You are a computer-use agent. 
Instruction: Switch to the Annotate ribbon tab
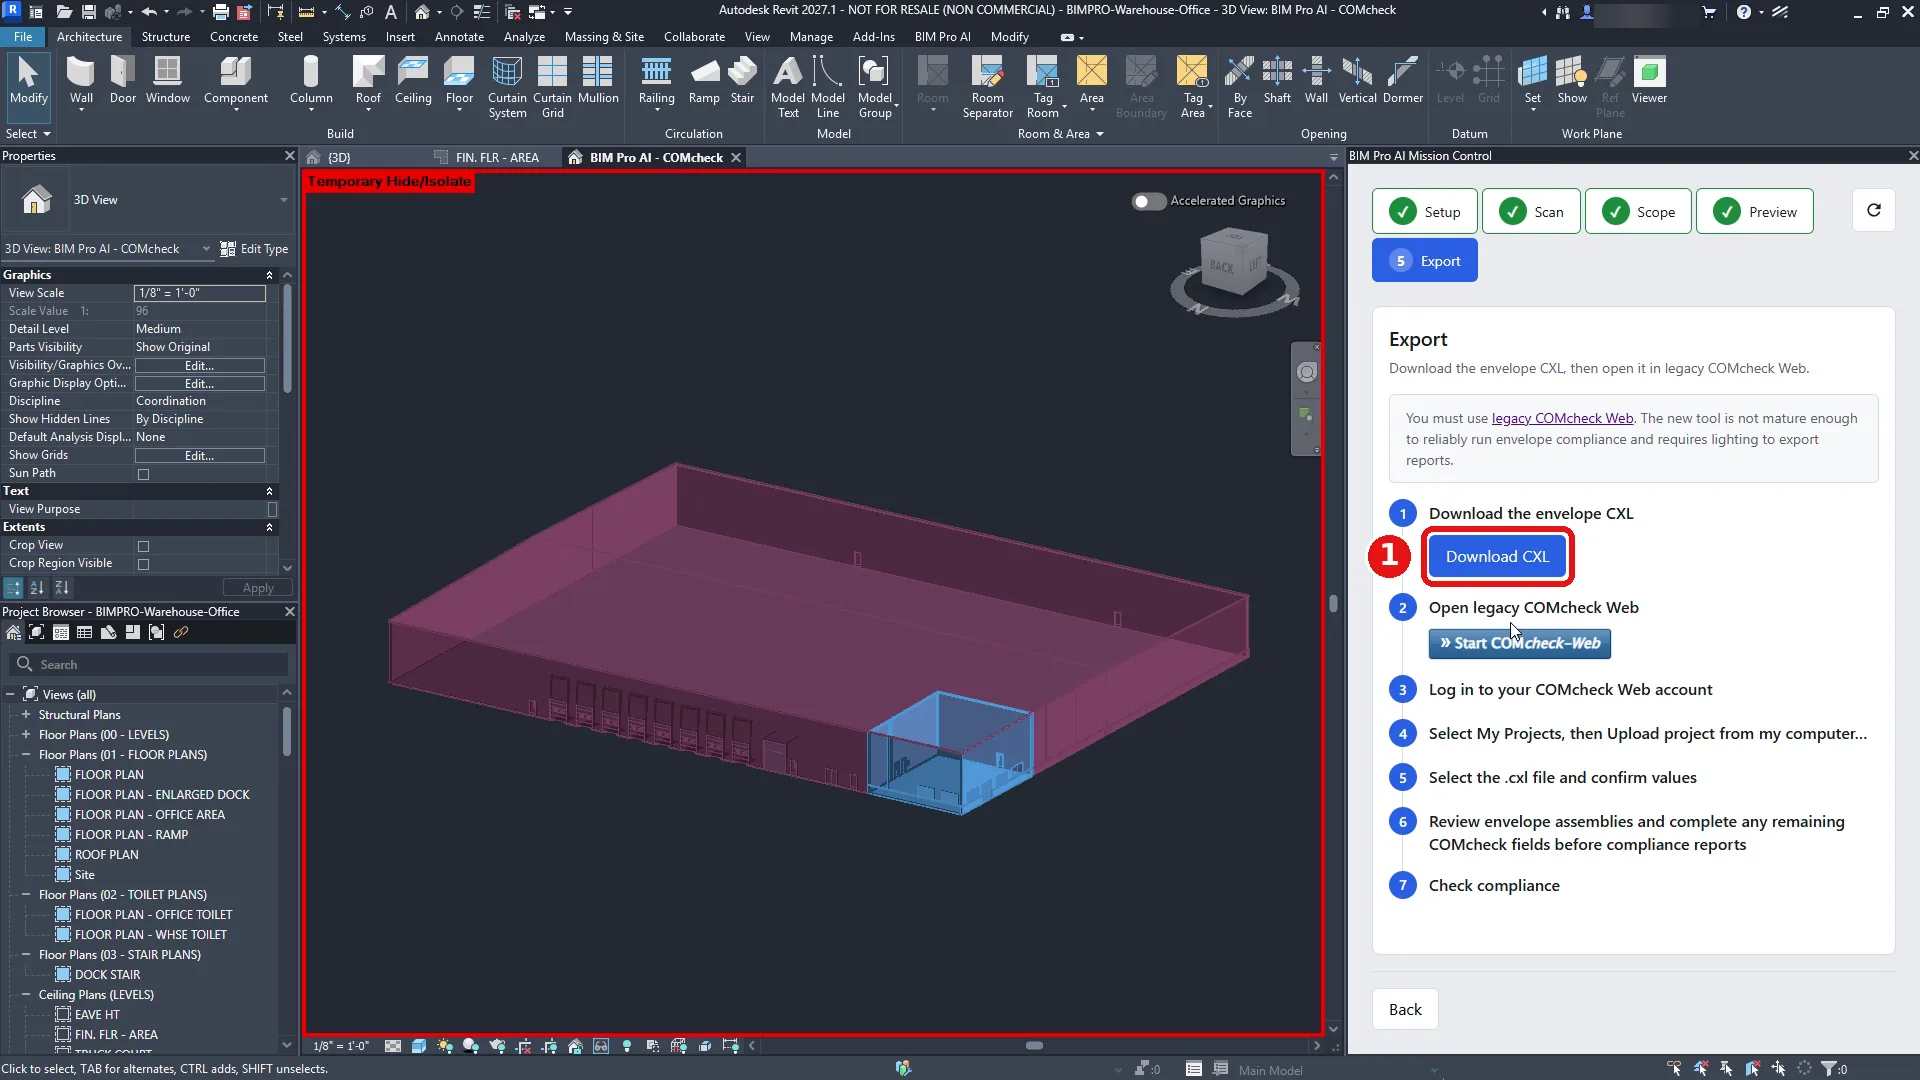459,37
